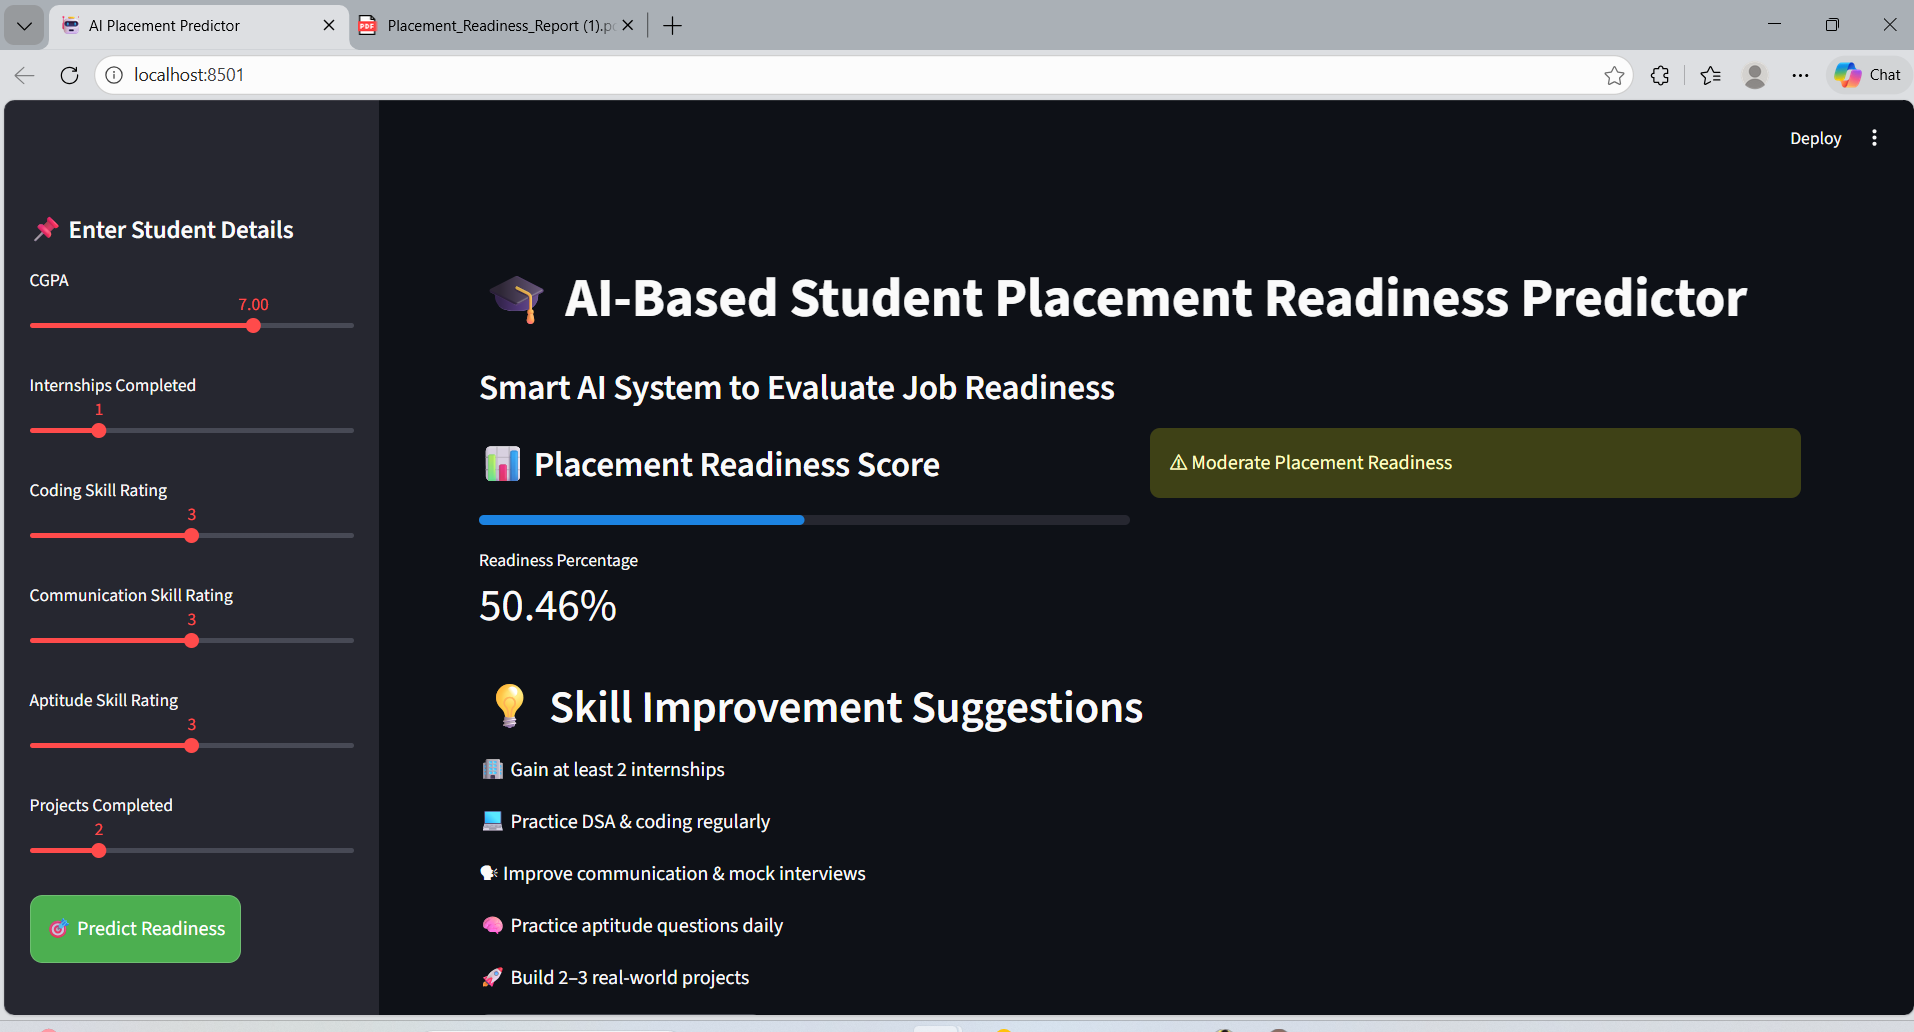The image size is (1914, 1032).
Task: Click the speaking head icon beside communication suggestion
Action: click(x=489, y=873)
